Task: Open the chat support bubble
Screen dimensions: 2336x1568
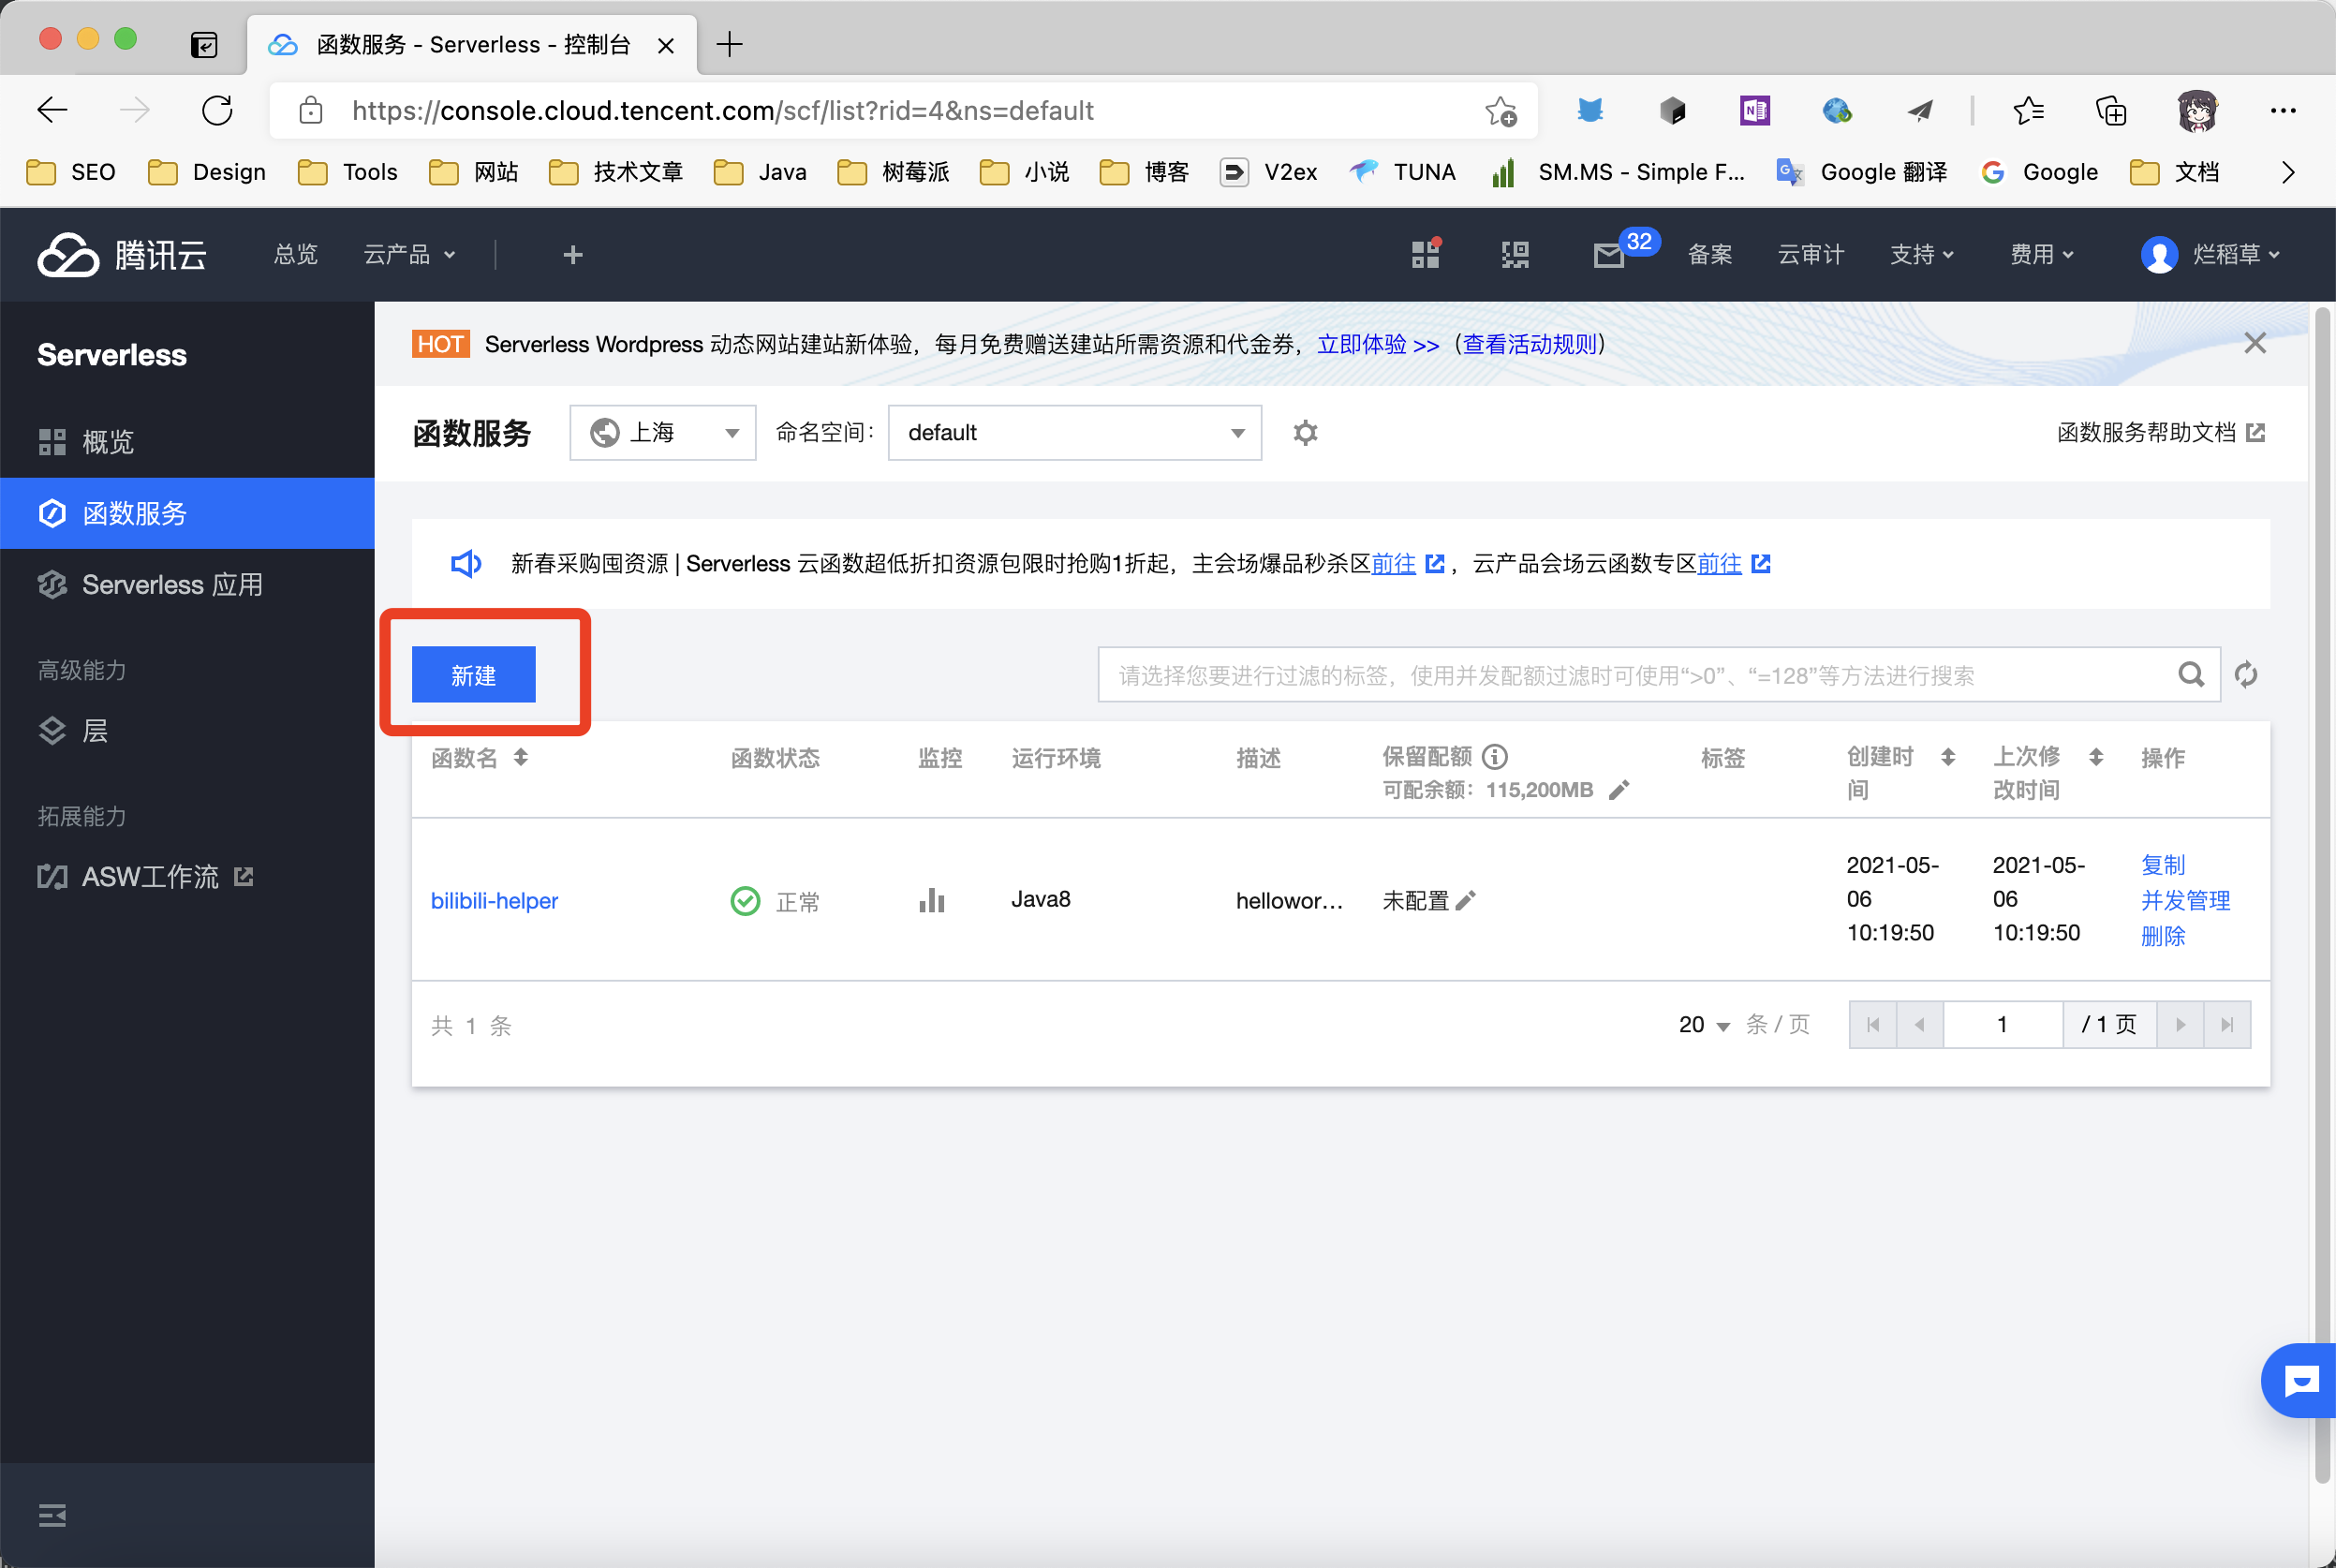Action: tap(2300, 1381)
